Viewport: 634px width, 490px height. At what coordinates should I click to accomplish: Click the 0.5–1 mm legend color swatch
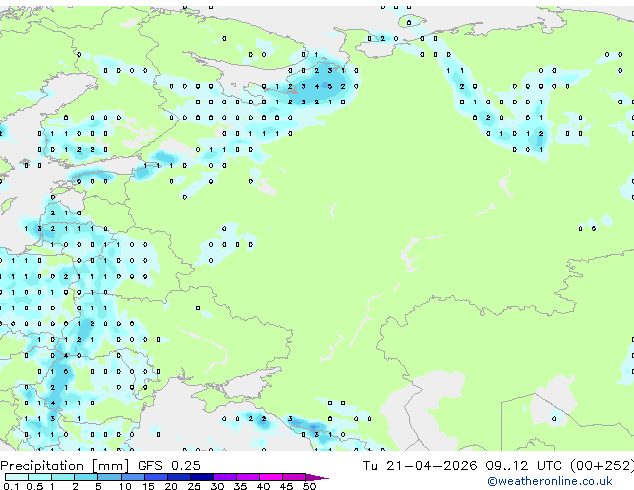tap(40, 477)
